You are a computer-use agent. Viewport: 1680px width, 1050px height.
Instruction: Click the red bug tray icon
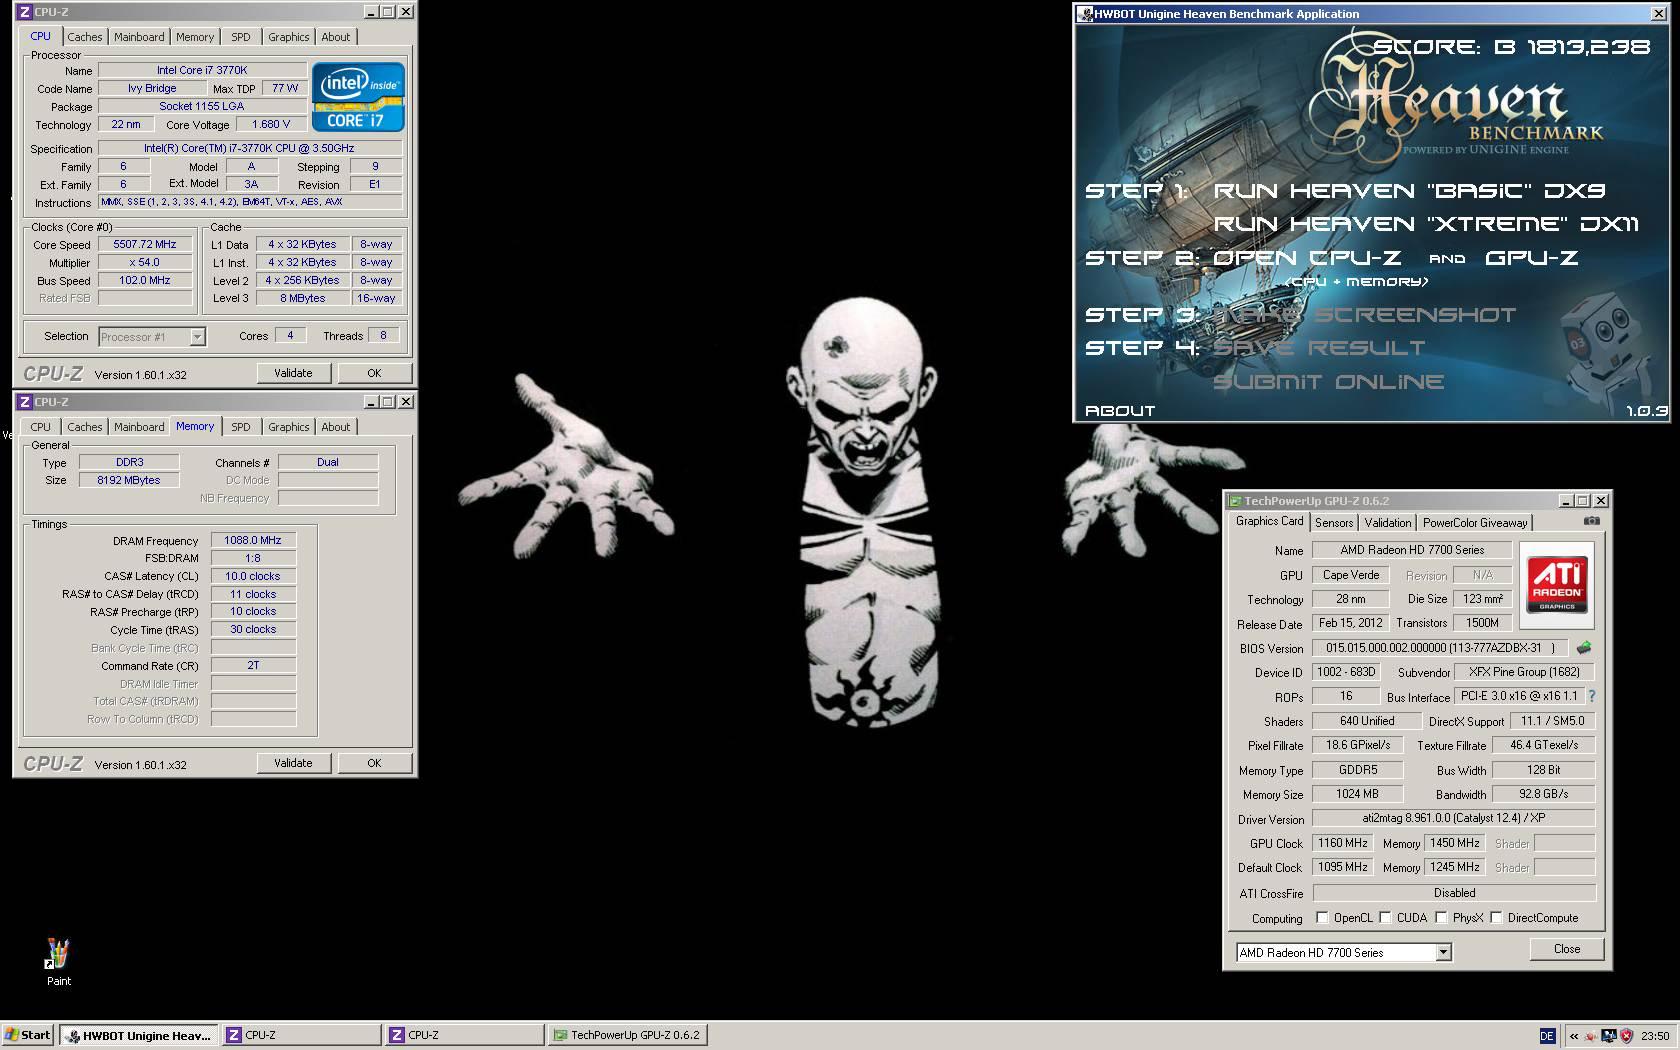[1591, 1035]
